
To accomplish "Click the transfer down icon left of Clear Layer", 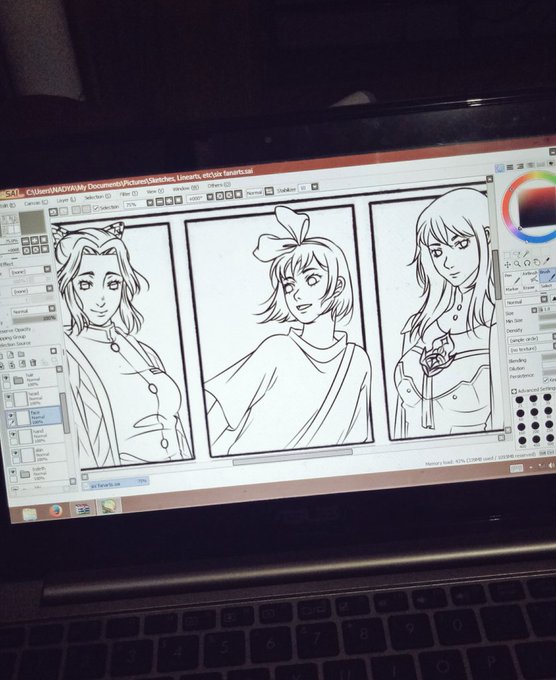I will click(12, 365).
